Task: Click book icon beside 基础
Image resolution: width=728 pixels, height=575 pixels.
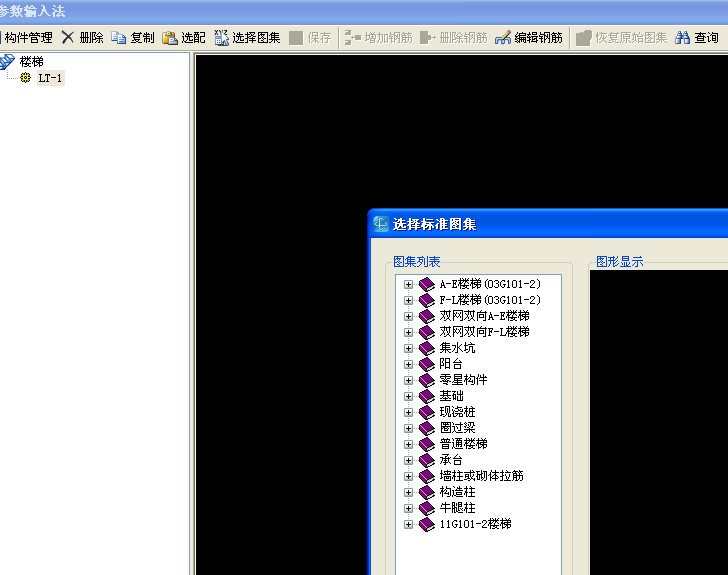Action: pyautogui.click(x=426, y=396)
